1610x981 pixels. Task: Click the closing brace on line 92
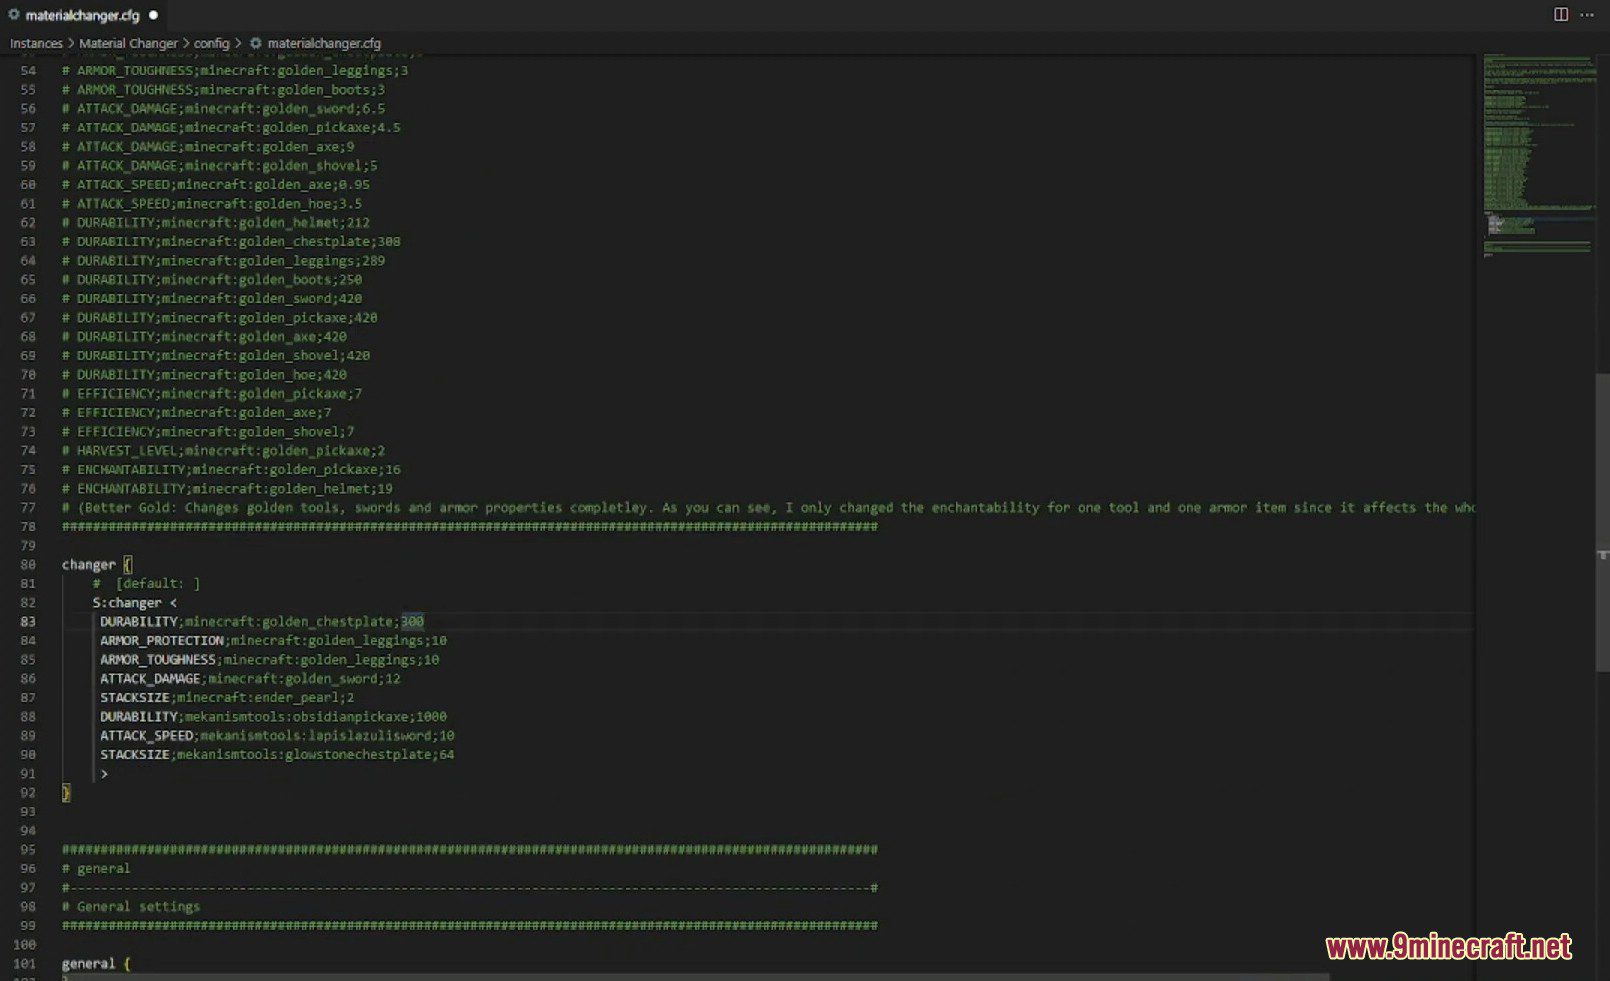[x=66, y=792]
